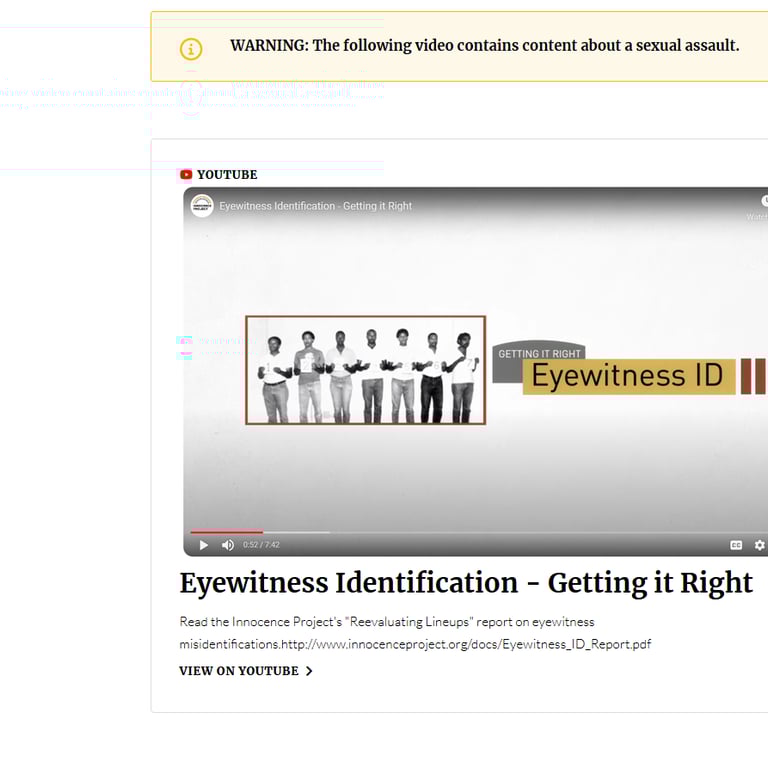Image resolution: width=768 pixels, height=768 pixels.
Task: Click the sexual assault warning message text
Action: 485,46
